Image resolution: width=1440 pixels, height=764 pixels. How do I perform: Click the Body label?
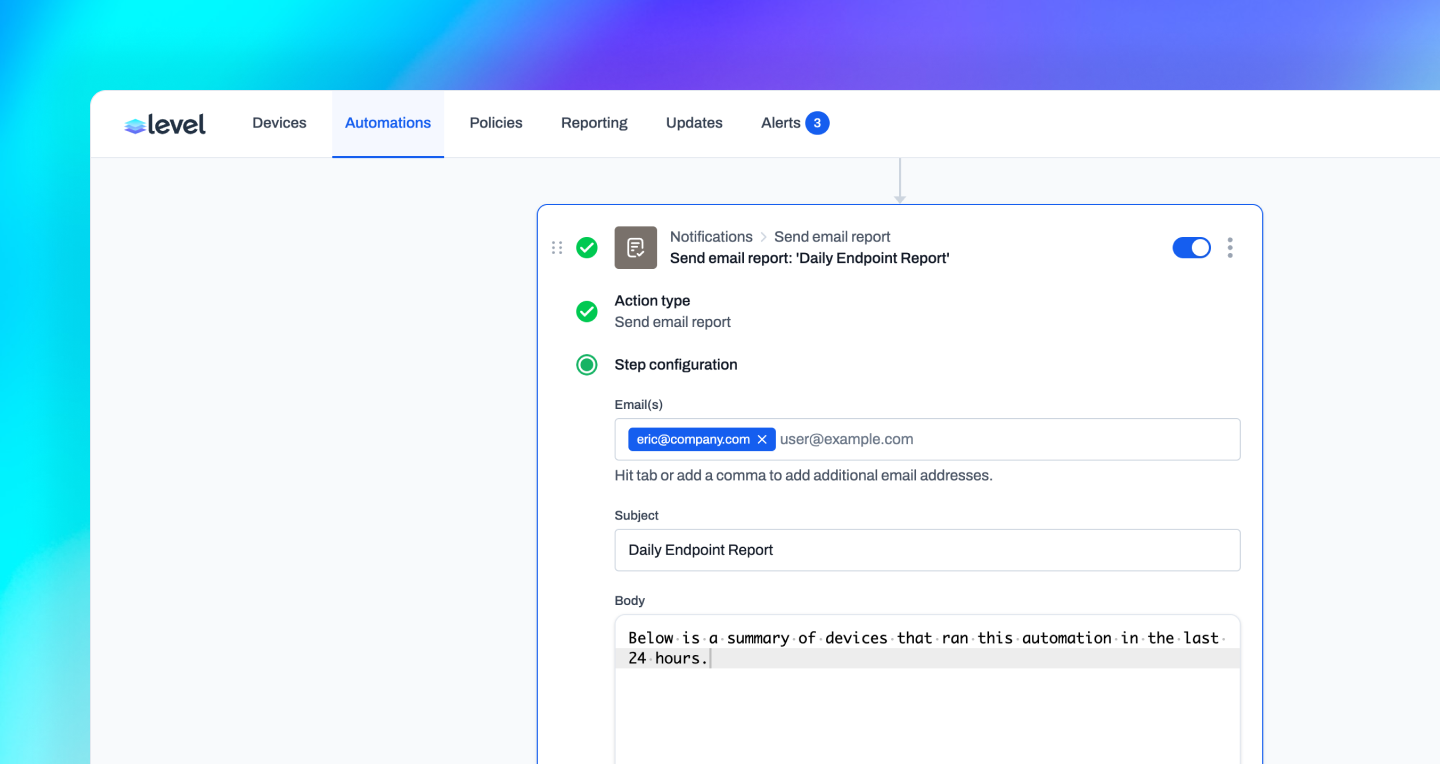pyautogui.click(x=630, y=601)
